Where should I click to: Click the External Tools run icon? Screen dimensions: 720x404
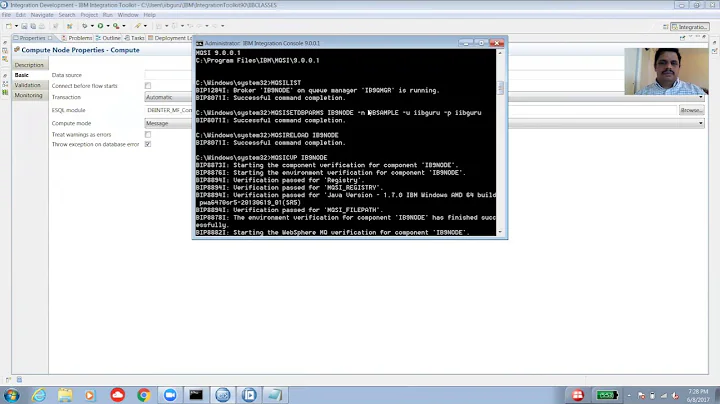(116, 26)
